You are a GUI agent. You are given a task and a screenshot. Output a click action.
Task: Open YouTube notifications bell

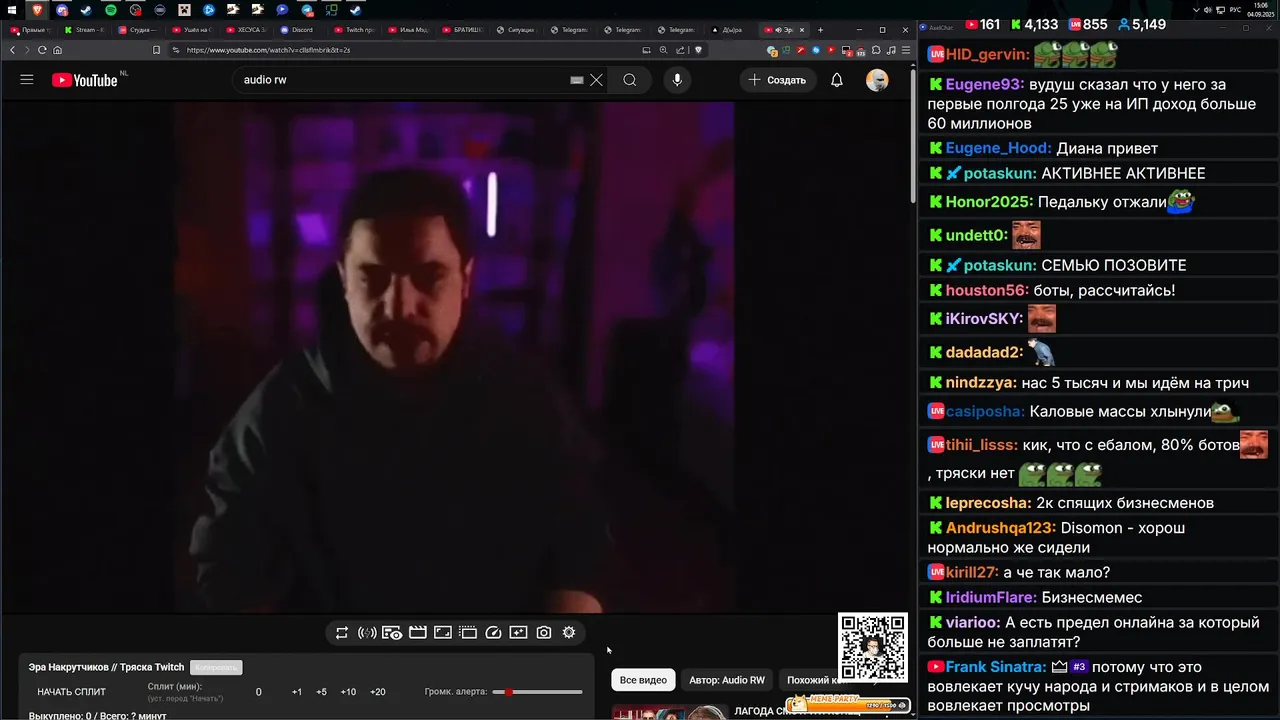click(837, 80)
